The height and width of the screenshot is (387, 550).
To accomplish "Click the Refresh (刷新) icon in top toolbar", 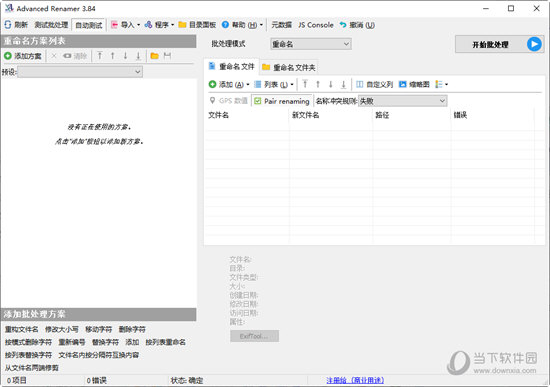I will [8, 25].
